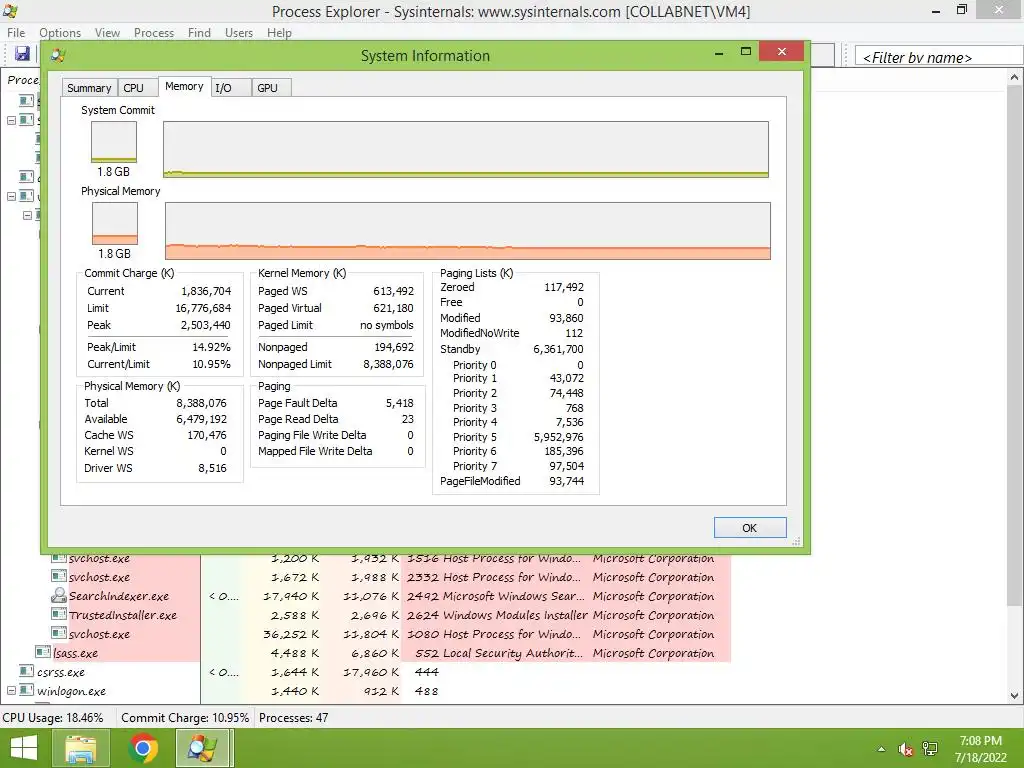Click the System Commit 1.8 GB gauge
Image resolution: width=1024 pixels, height=768 pixels.
tap(114, 142)
